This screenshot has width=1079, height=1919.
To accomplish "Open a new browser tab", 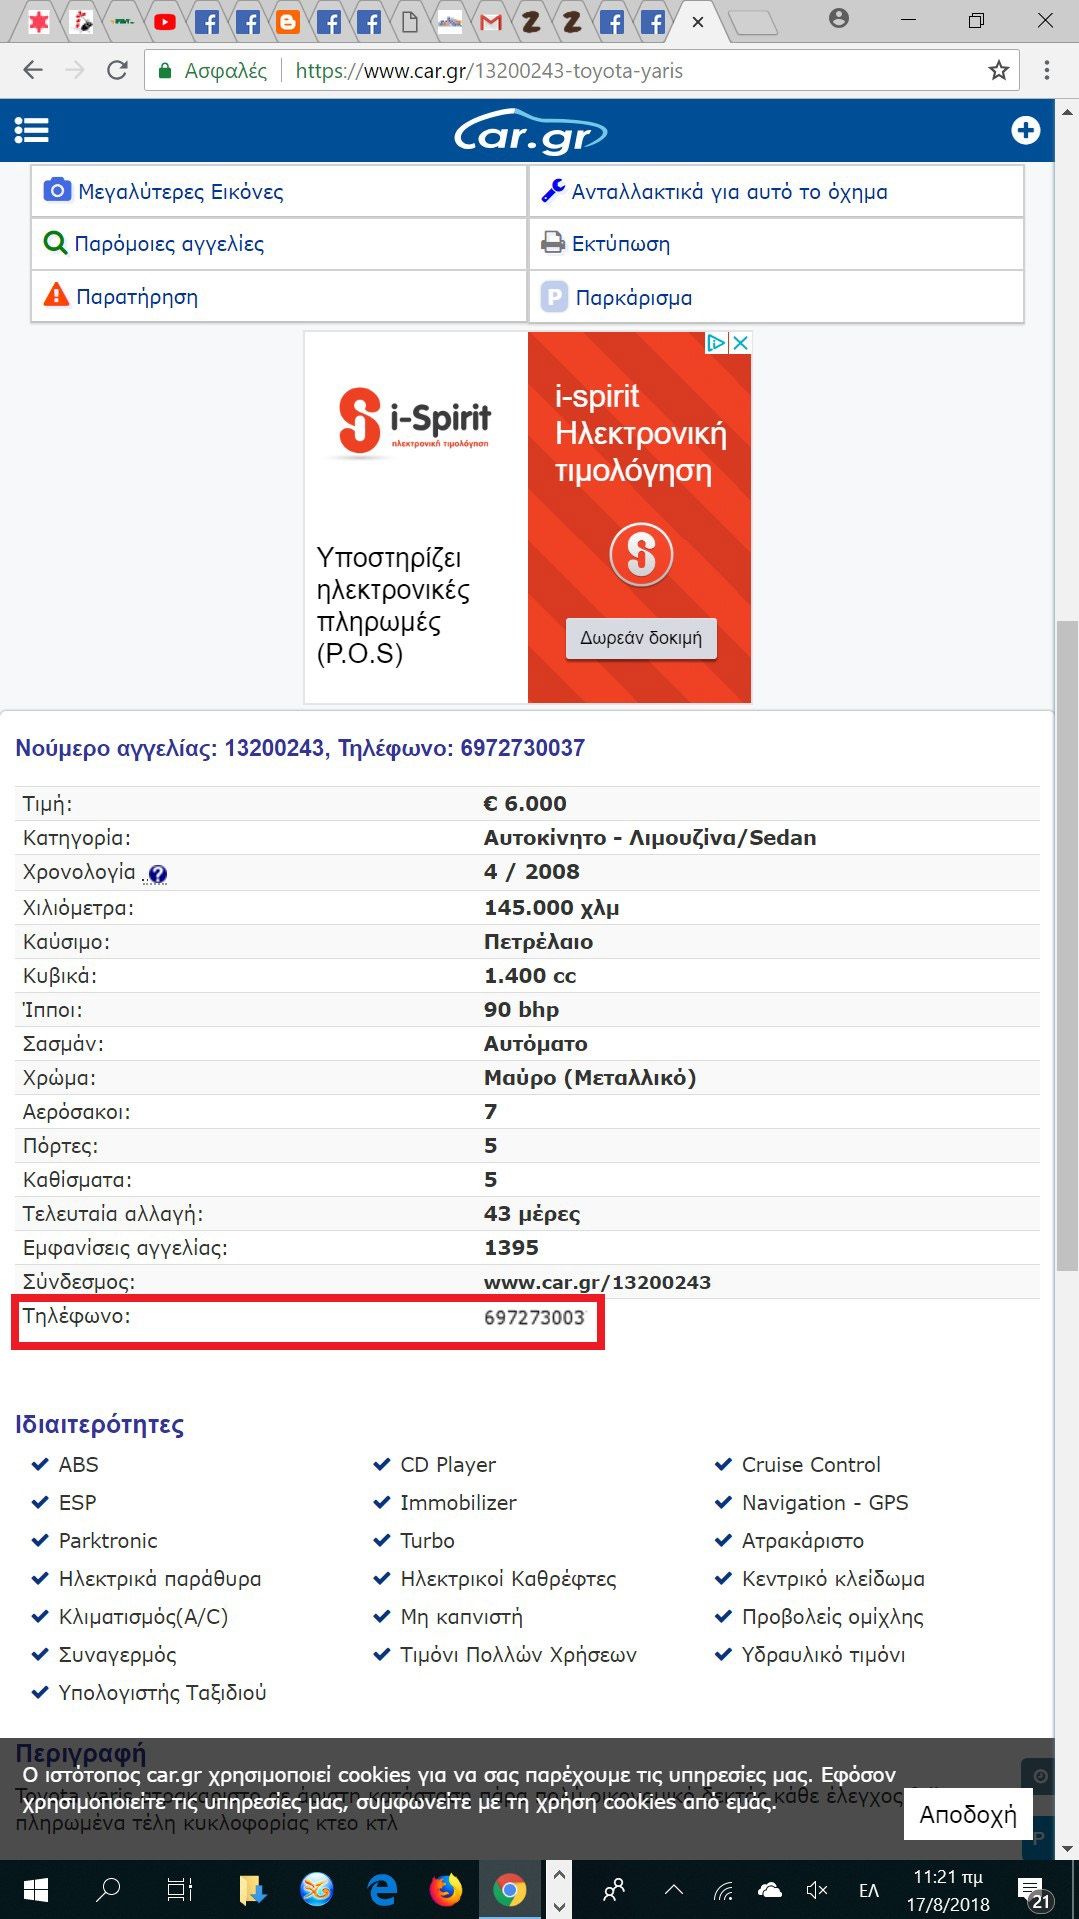I will point(754,22).
